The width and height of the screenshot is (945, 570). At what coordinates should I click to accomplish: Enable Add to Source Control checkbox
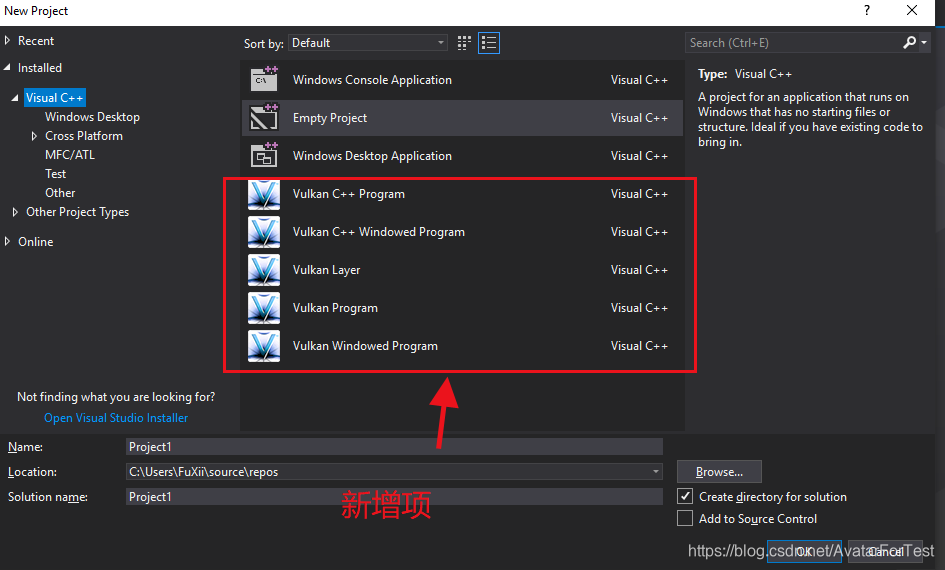[685, 518]
